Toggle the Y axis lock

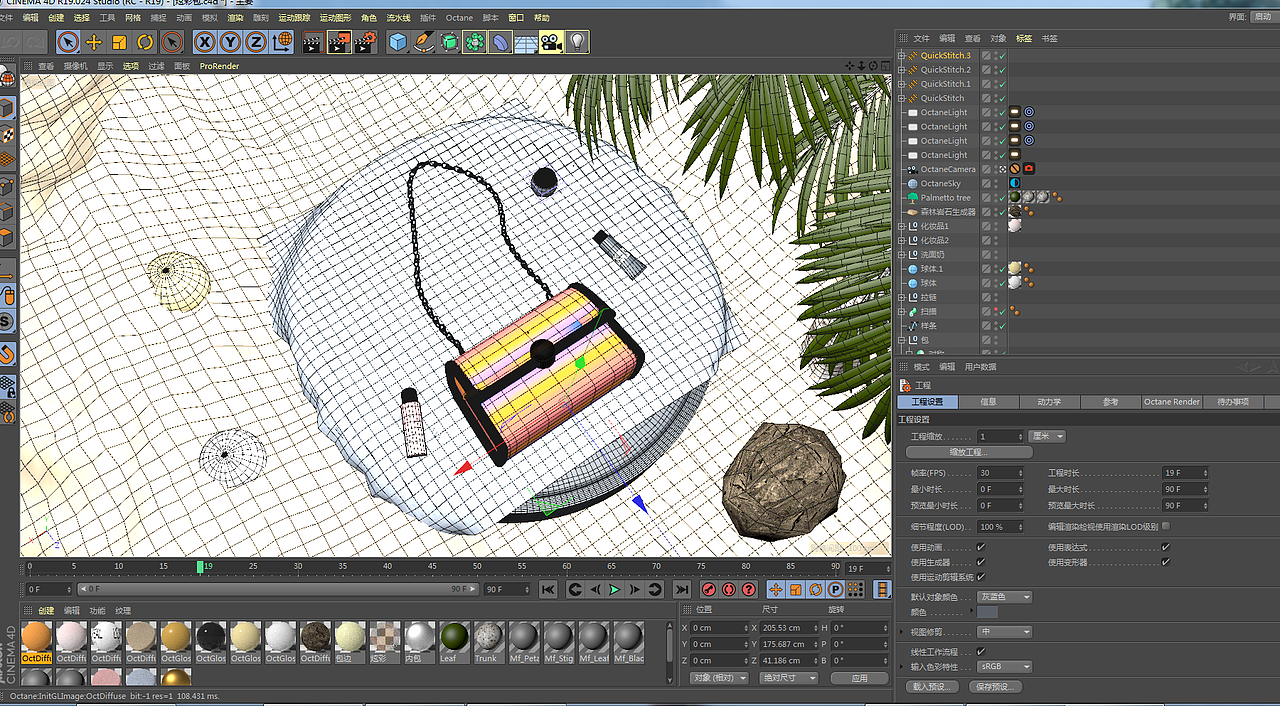[231, 42]
